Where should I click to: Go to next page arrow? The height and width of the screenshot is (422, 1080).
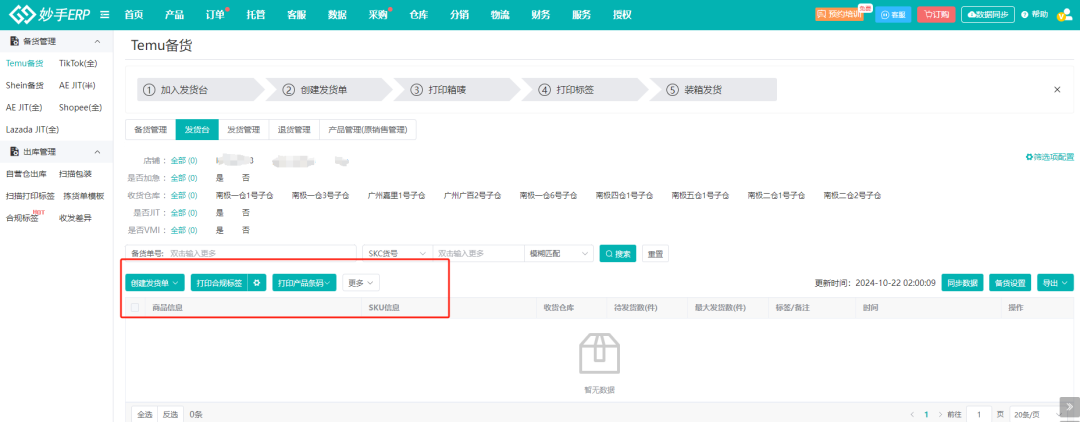tap(939, 414)
